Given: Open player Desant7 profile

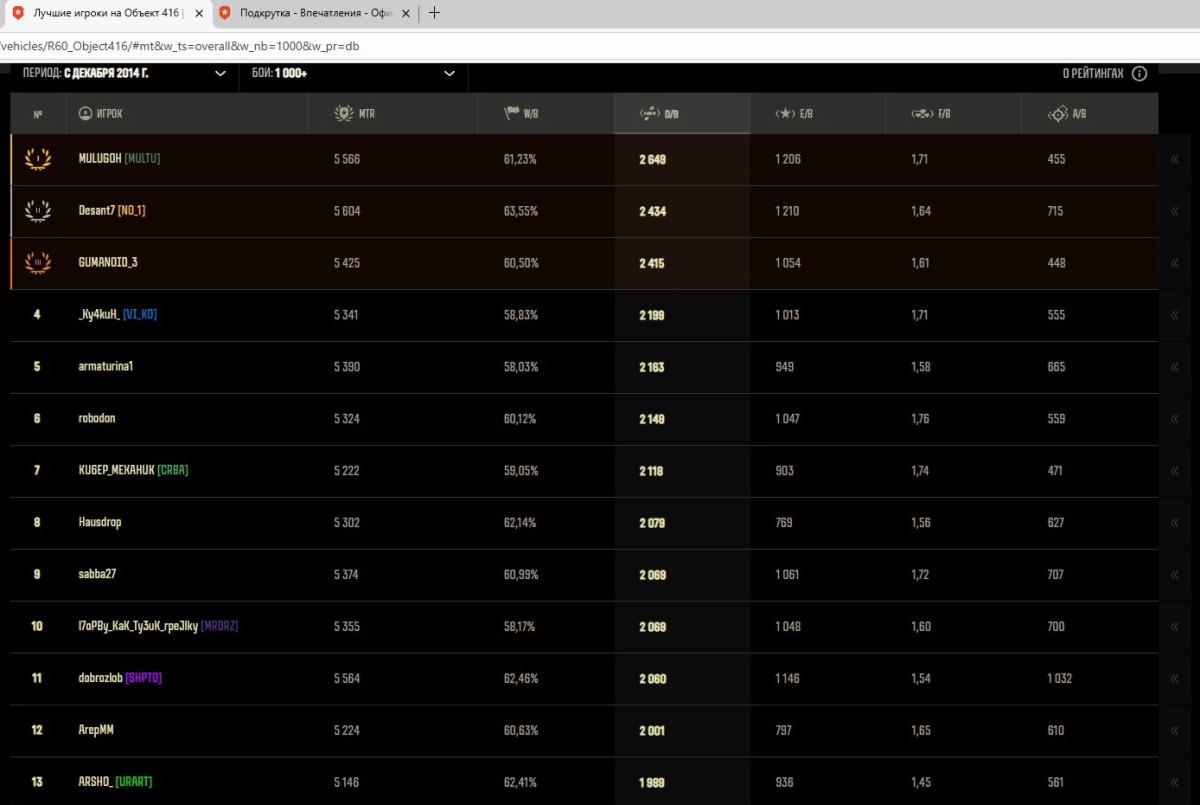Looking at the screenshot, I should 96,211.
